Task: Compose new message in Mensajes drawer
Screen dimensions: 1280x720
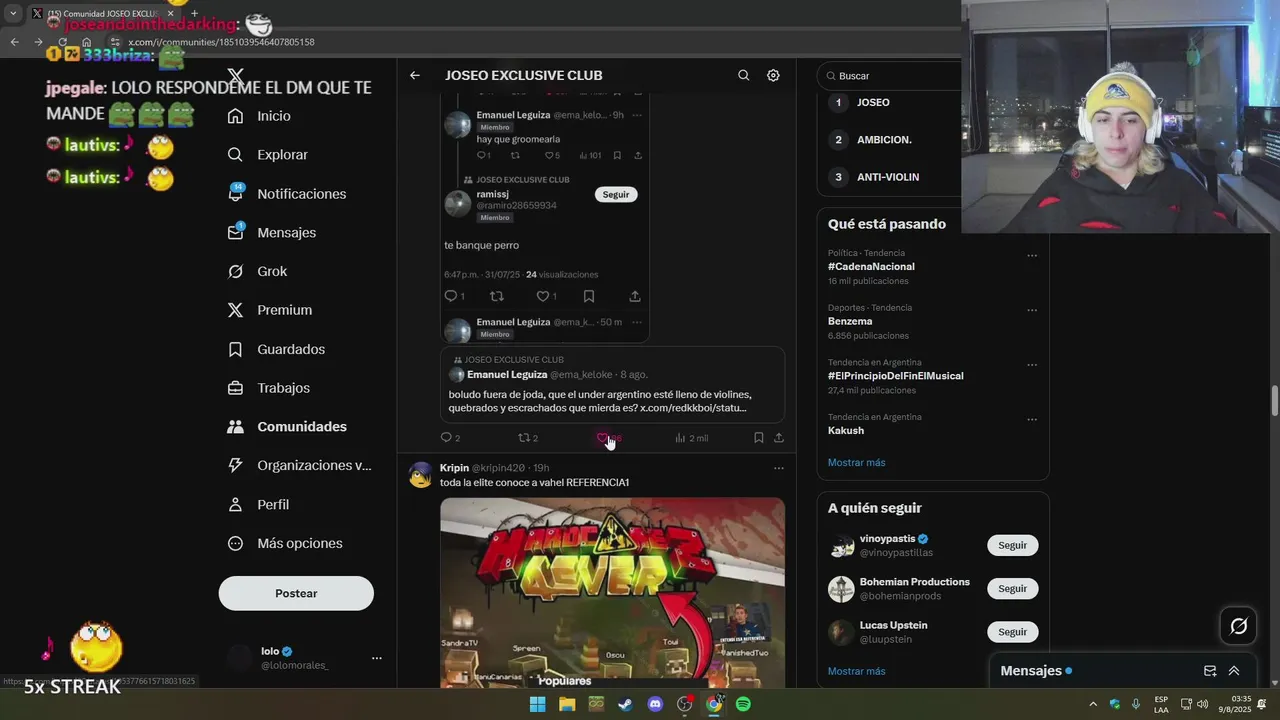Action: click(x=1210, y=671)
